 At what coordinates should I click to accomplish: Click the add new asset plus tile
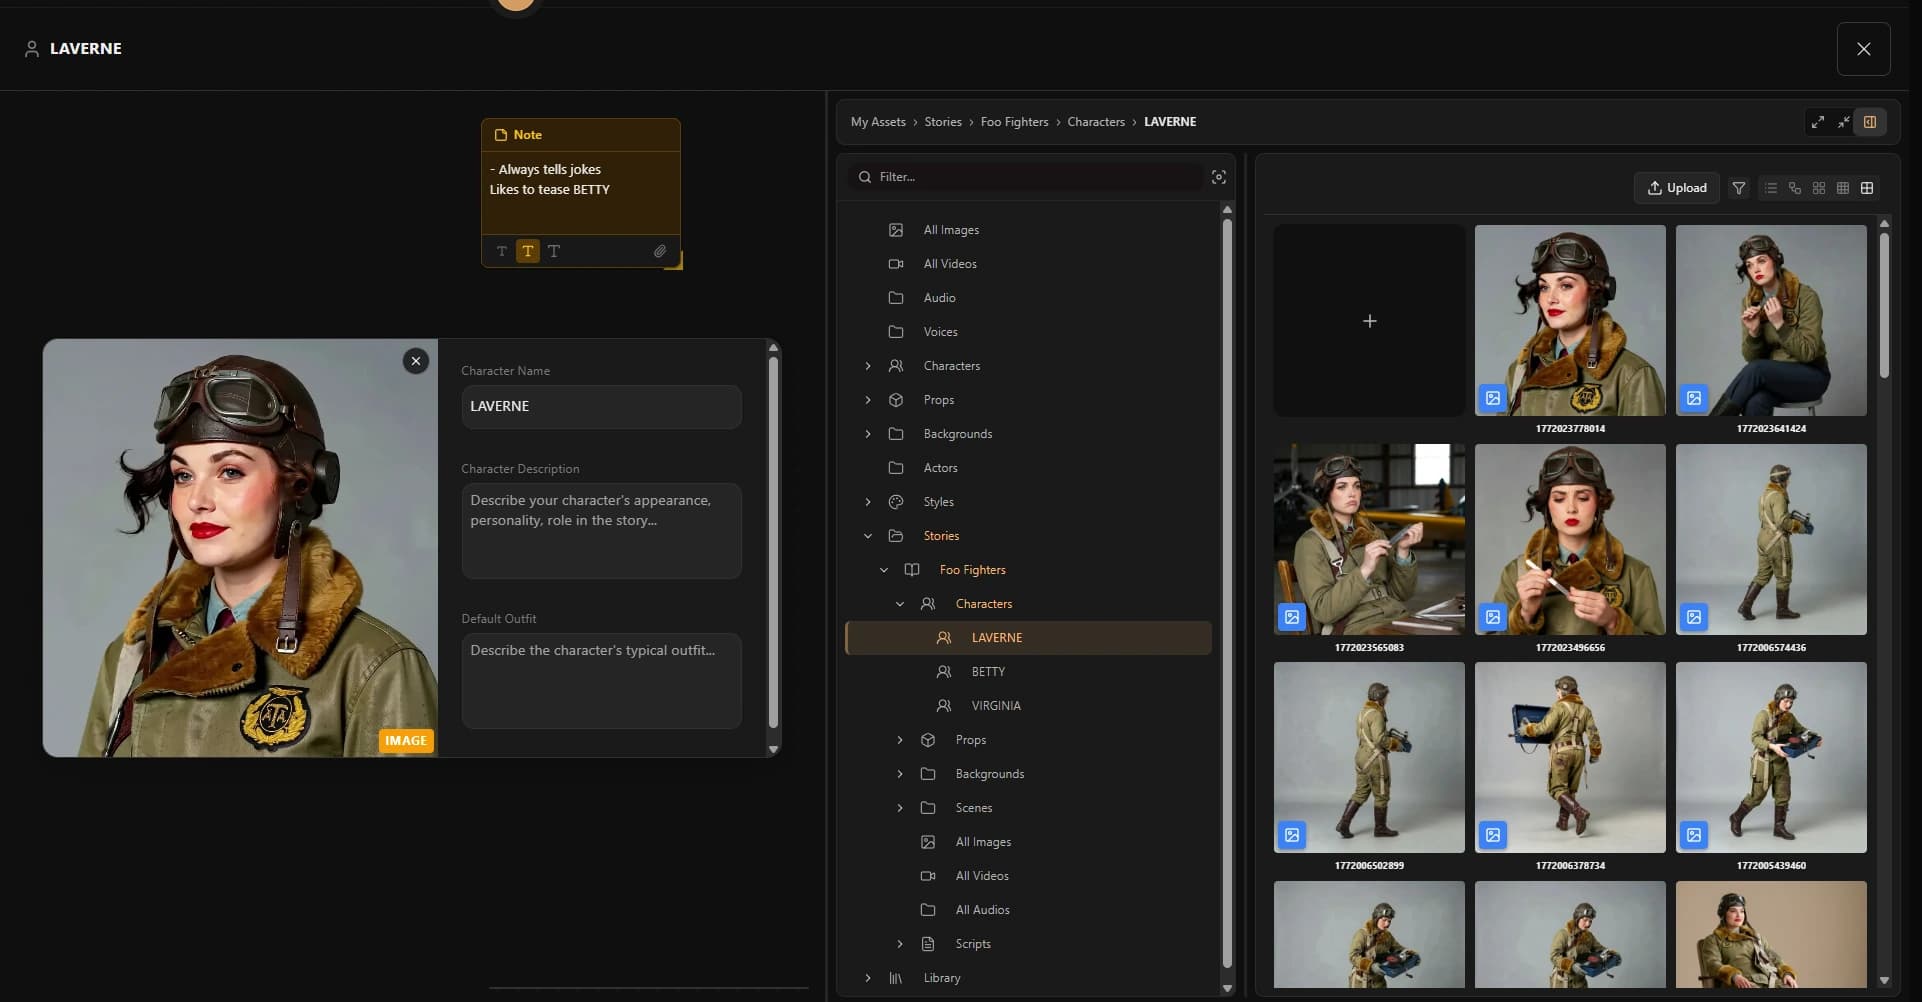(x=1369, y=321)
